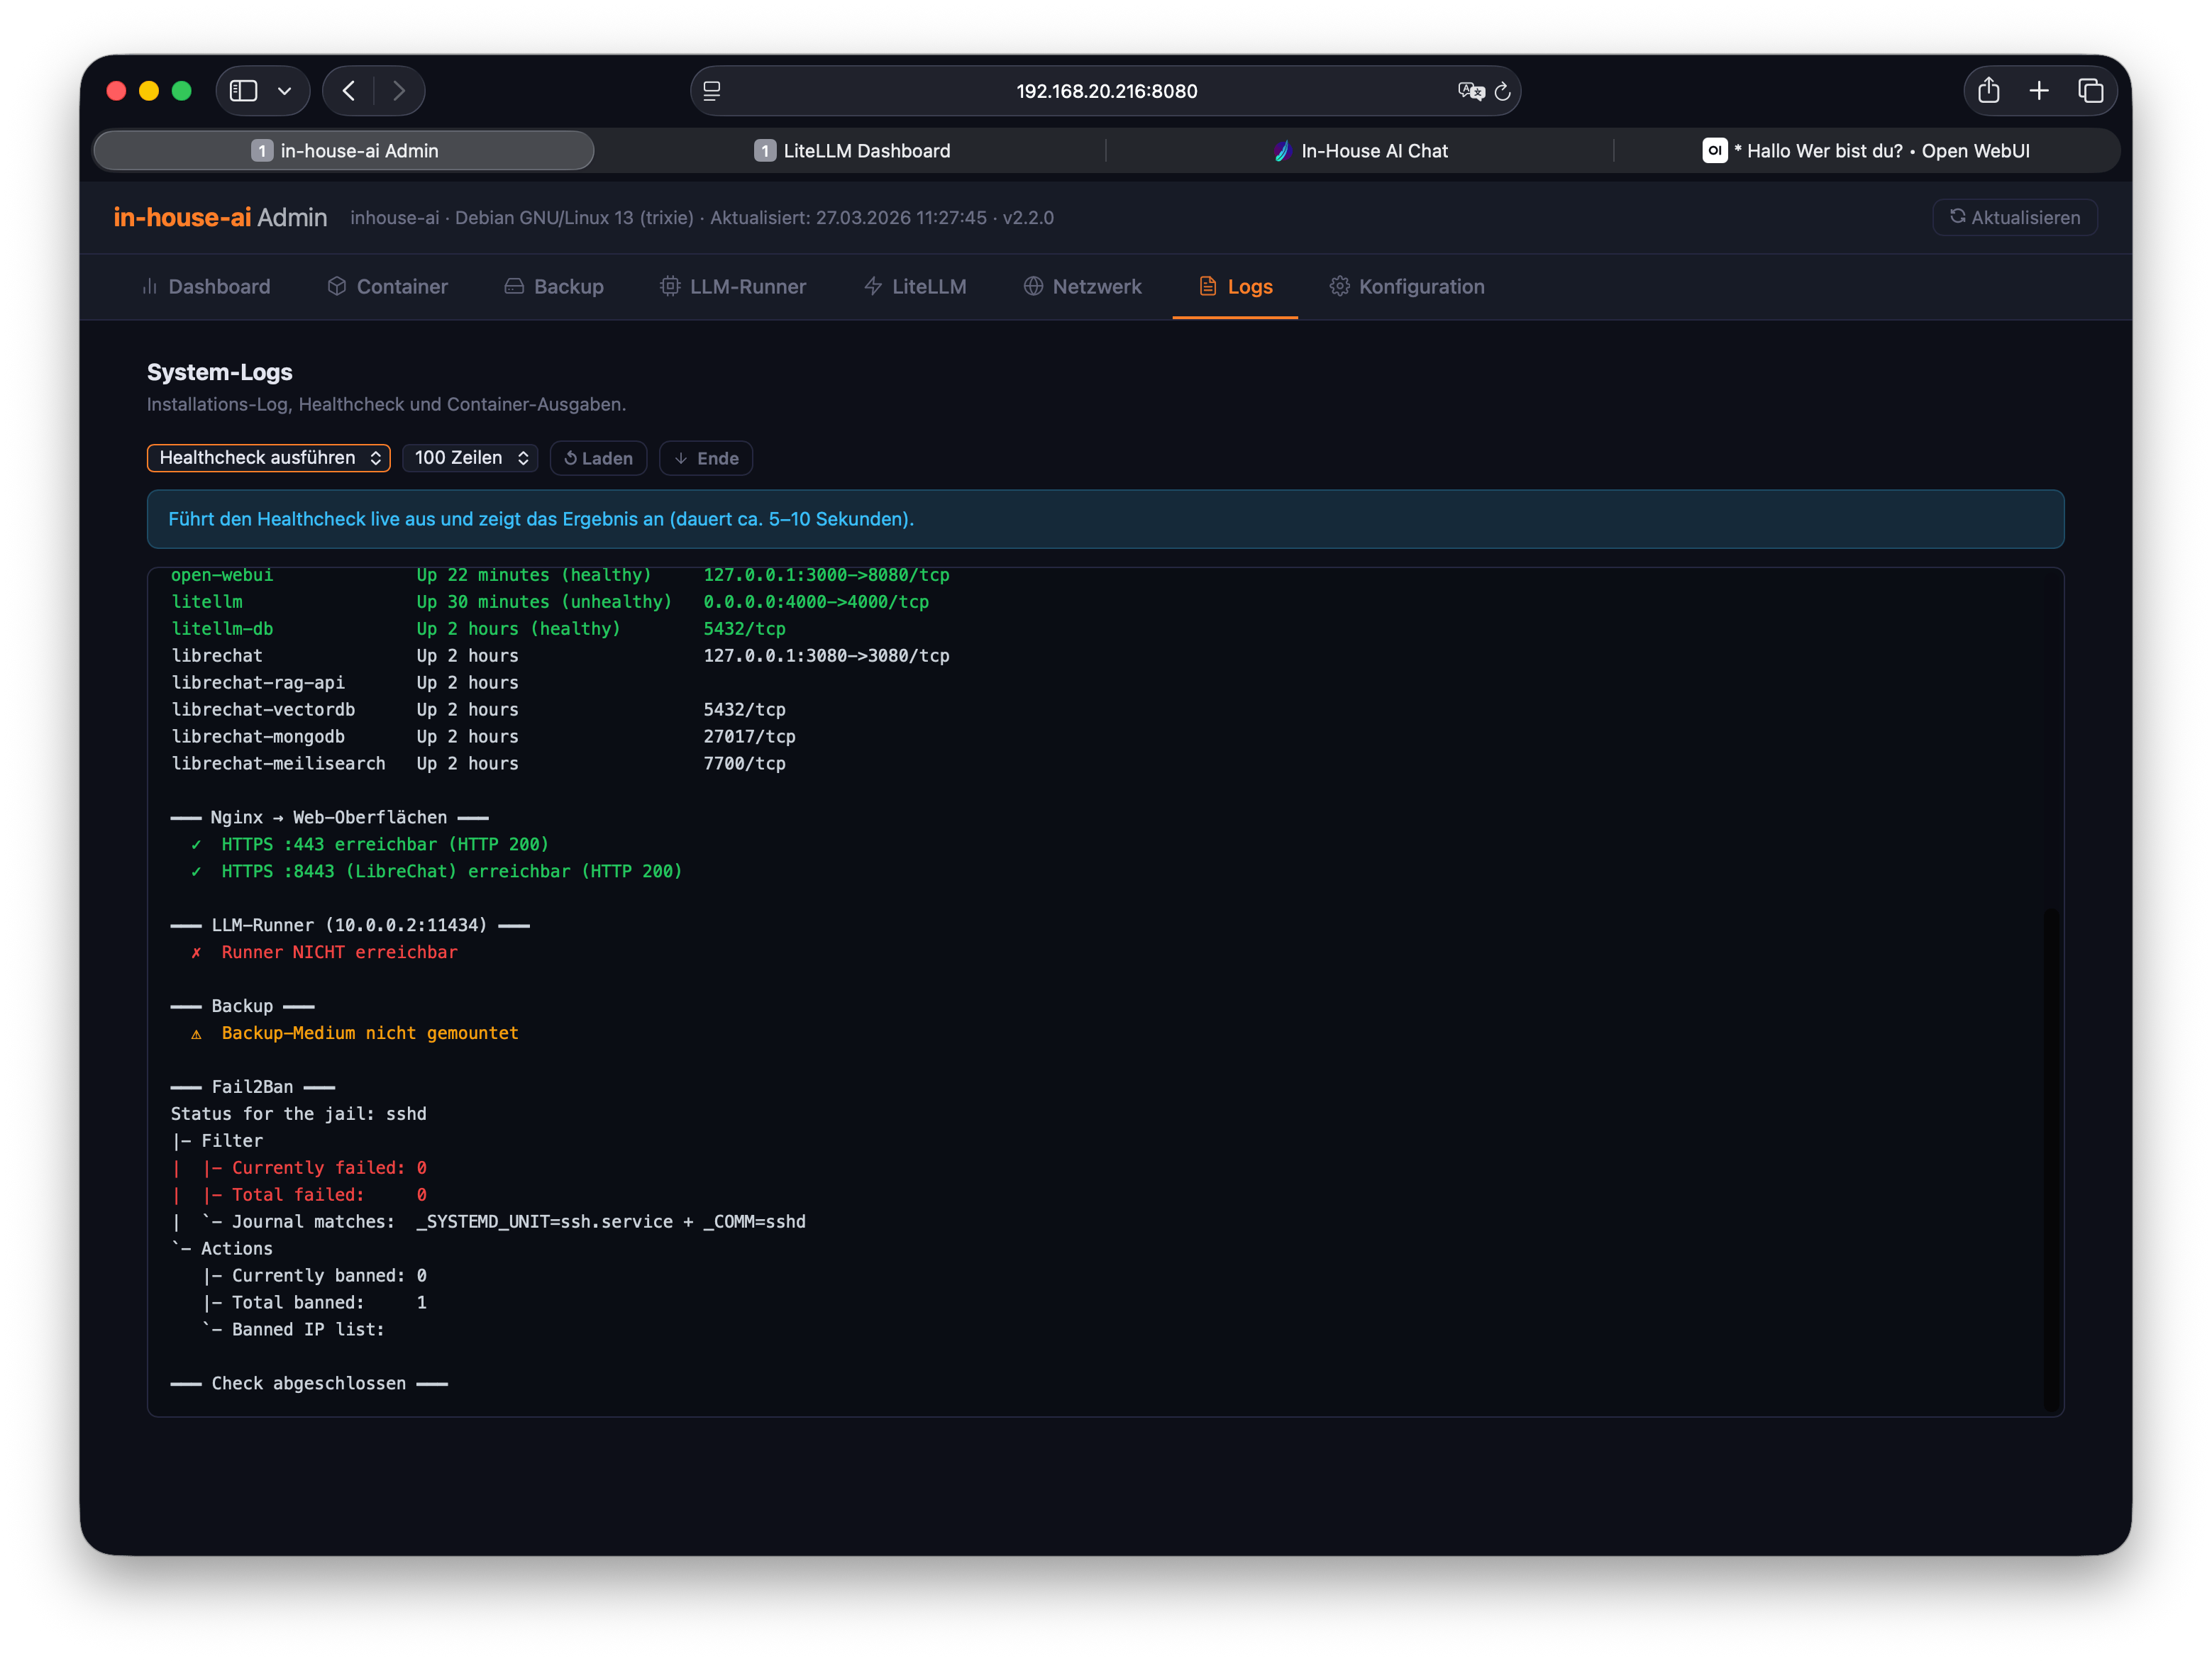Viewport: 2212px width, 1661px height.
Task: Open the Healthcheck ausführen dropdown
Action: [268, 458]
